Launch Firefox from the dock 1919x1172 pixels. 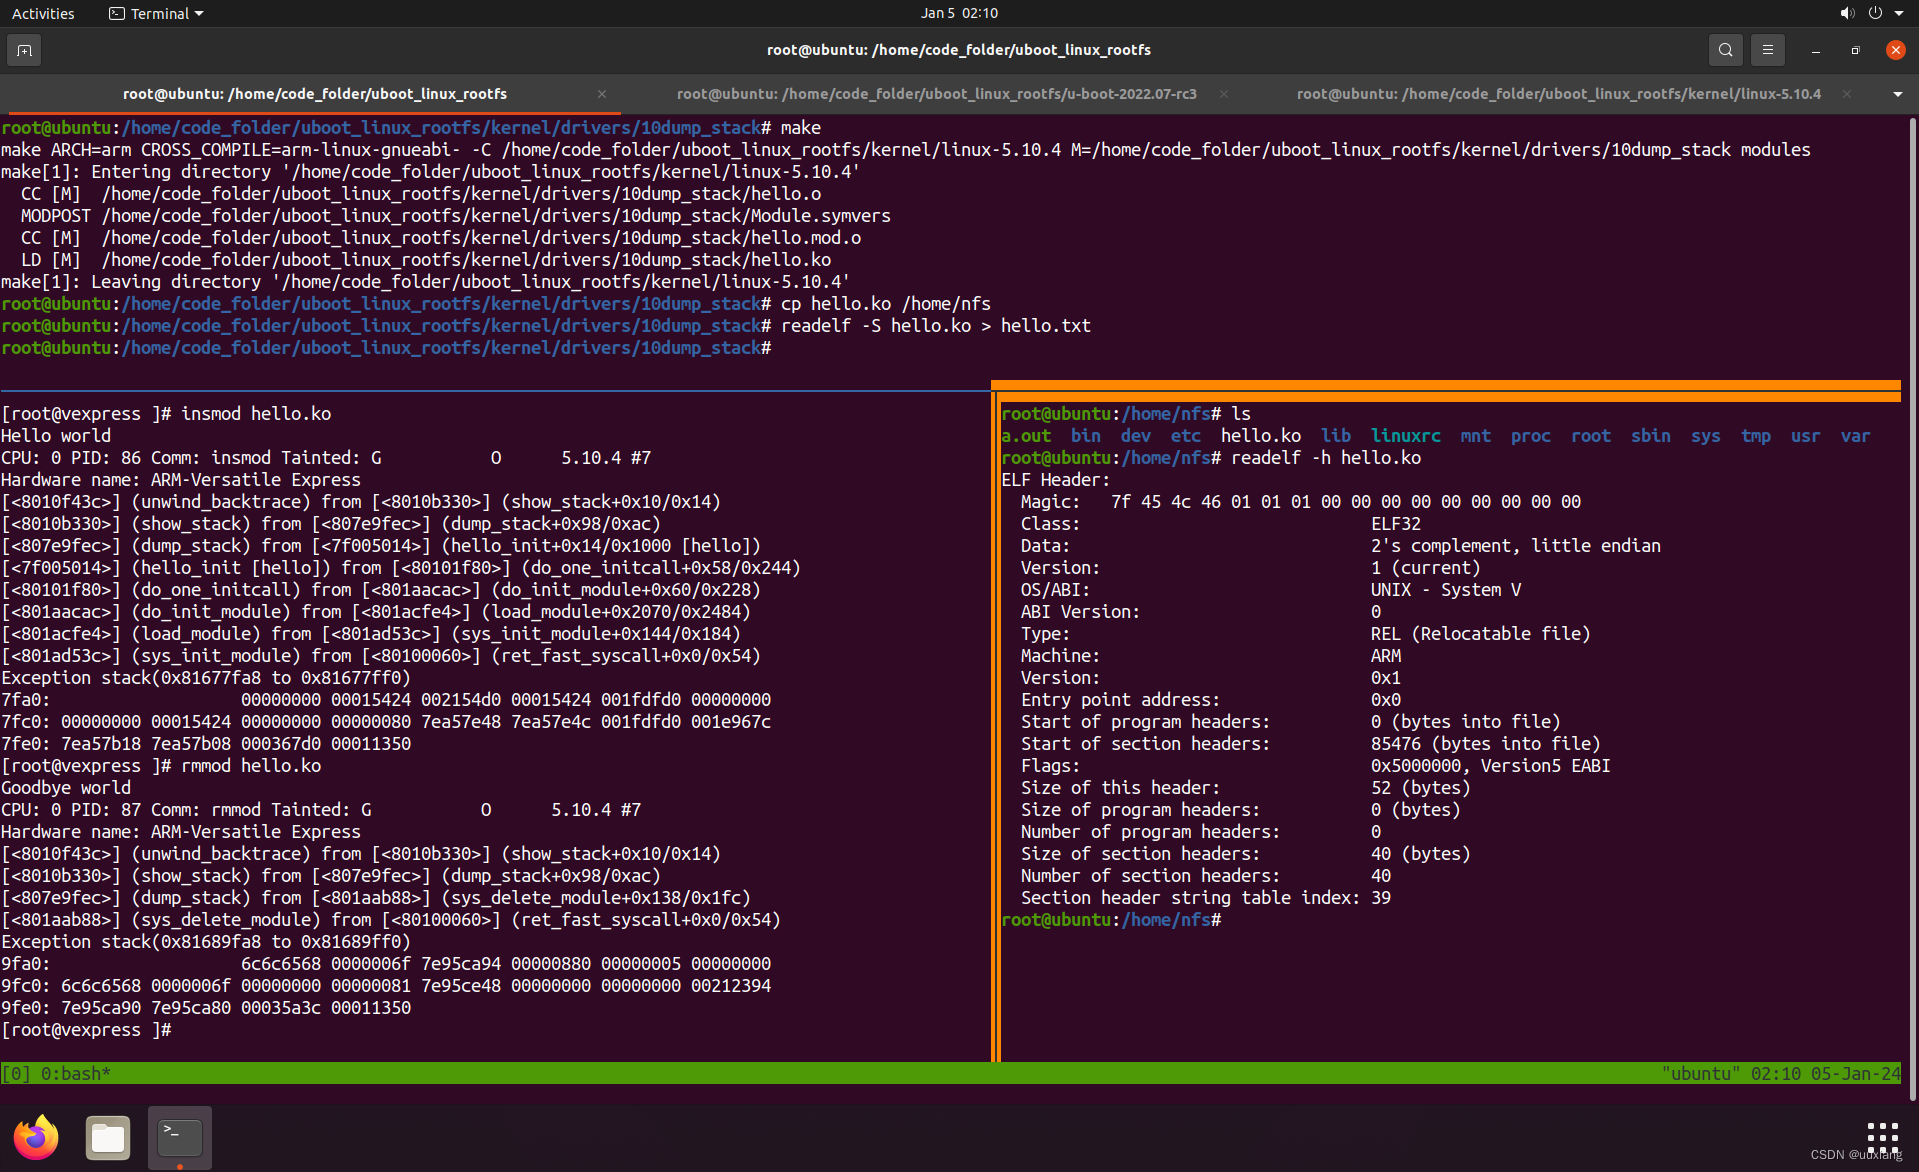point(36,1137)
